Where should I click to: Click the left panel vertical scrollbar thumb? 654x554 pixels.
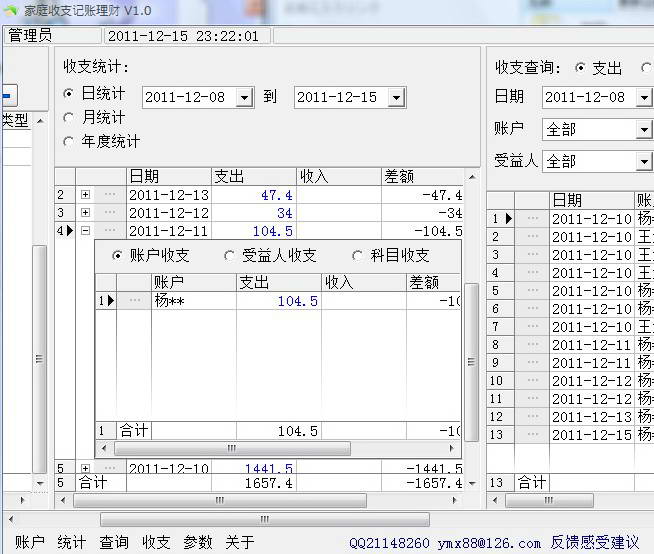(x=39, y=359)
